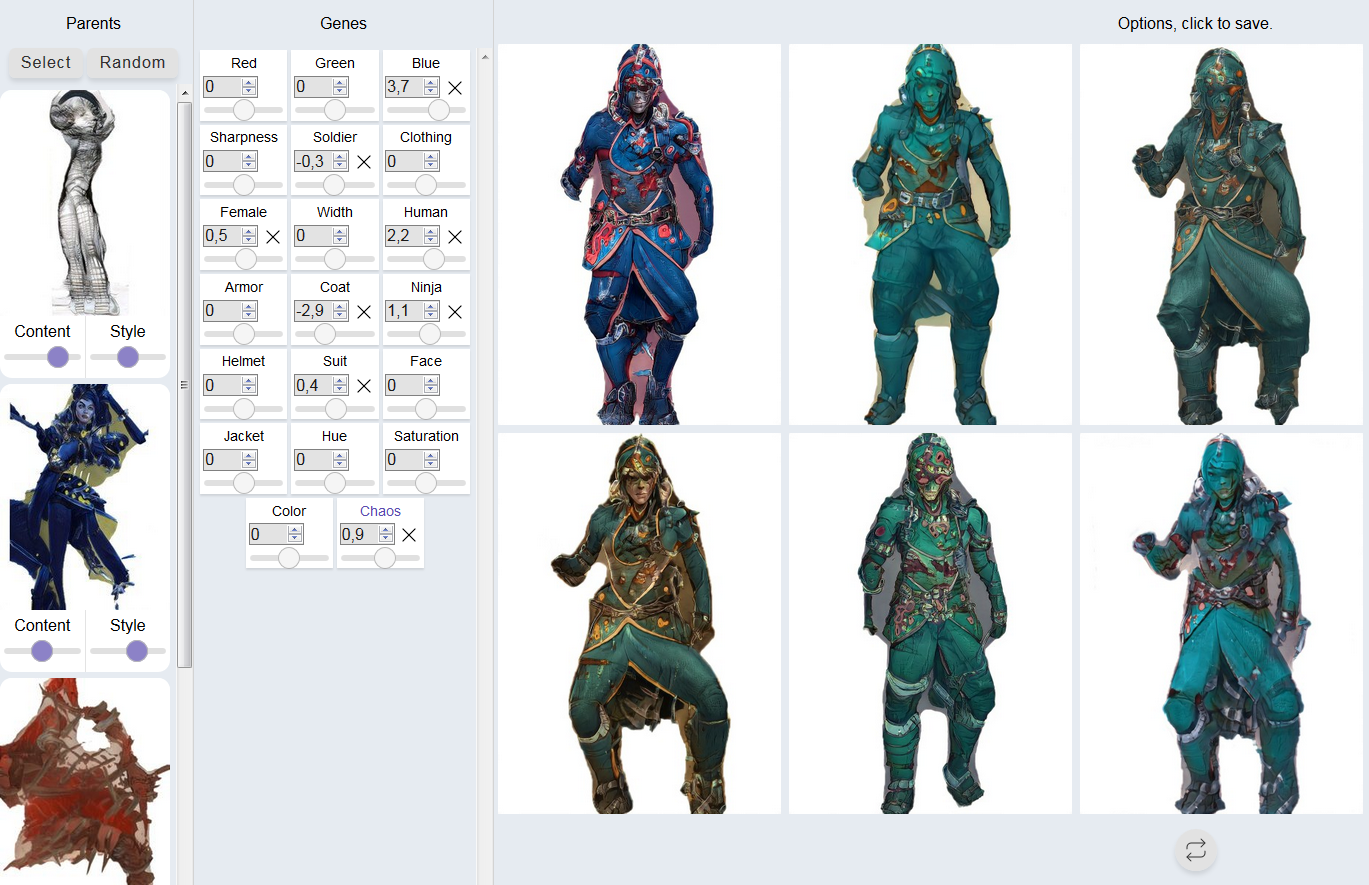Click the Content slider of the dark blue parent
The height and width of the screenshot is (885, 1369).
click(x=43, y=651)
